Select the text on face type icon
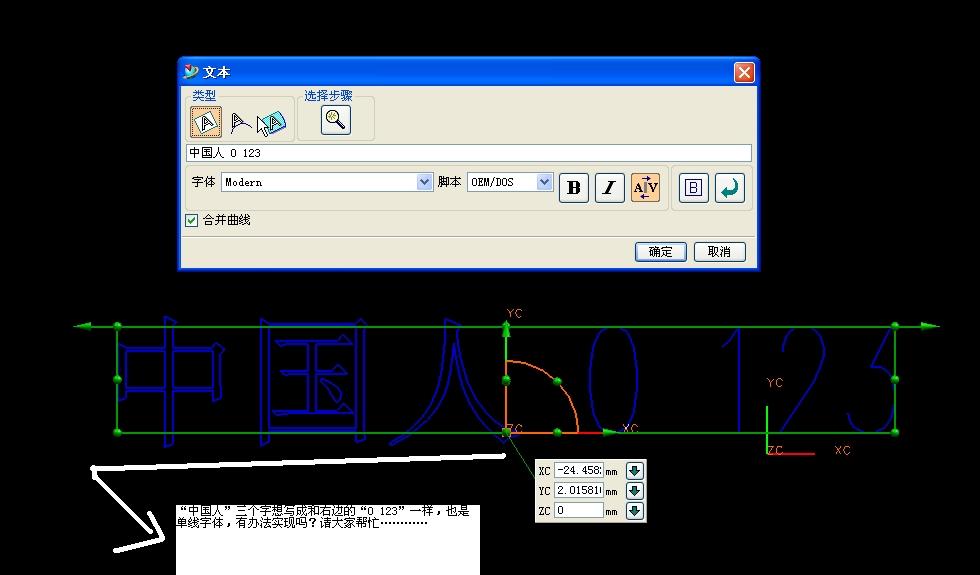The width and height of the screenshot is (980, 575). click(x=272, y=124)
